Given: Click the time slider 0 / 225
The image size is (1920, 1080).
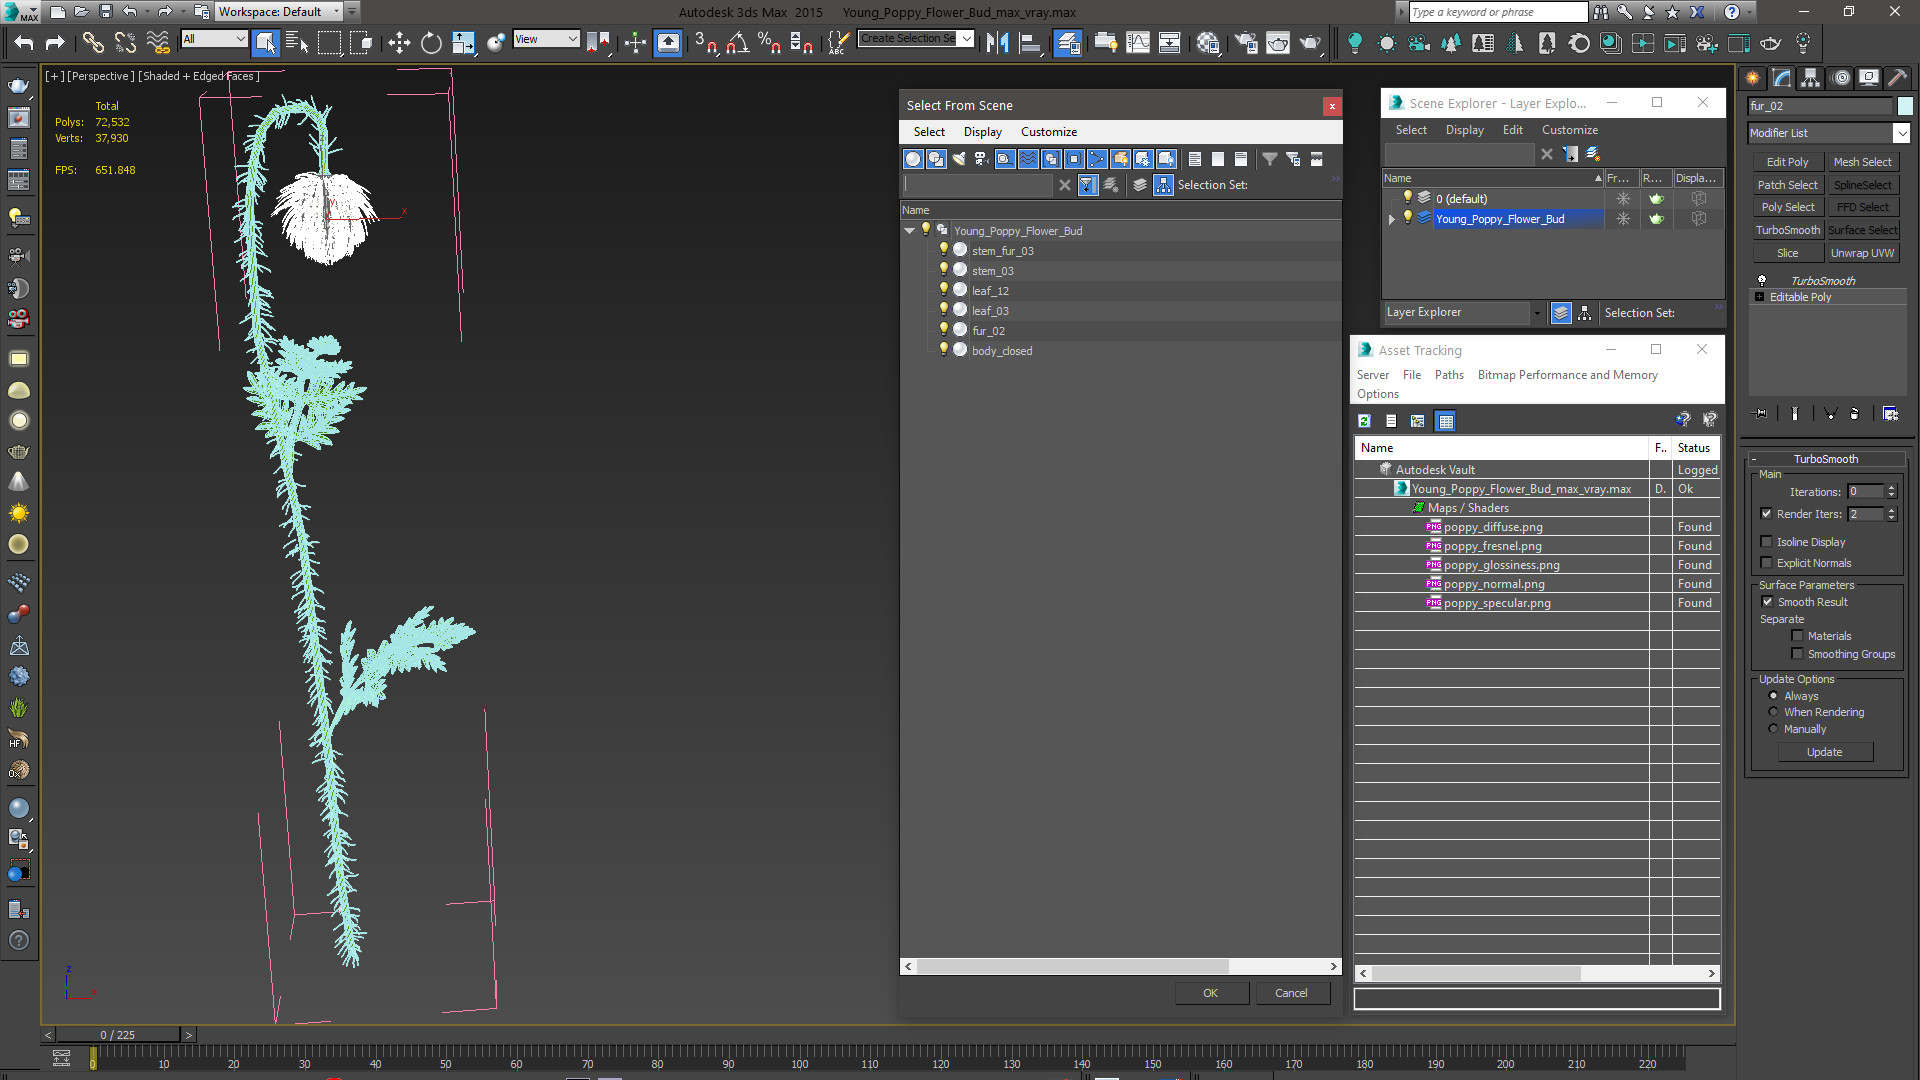Looking at the screenshot, I should click(118, 1035).
